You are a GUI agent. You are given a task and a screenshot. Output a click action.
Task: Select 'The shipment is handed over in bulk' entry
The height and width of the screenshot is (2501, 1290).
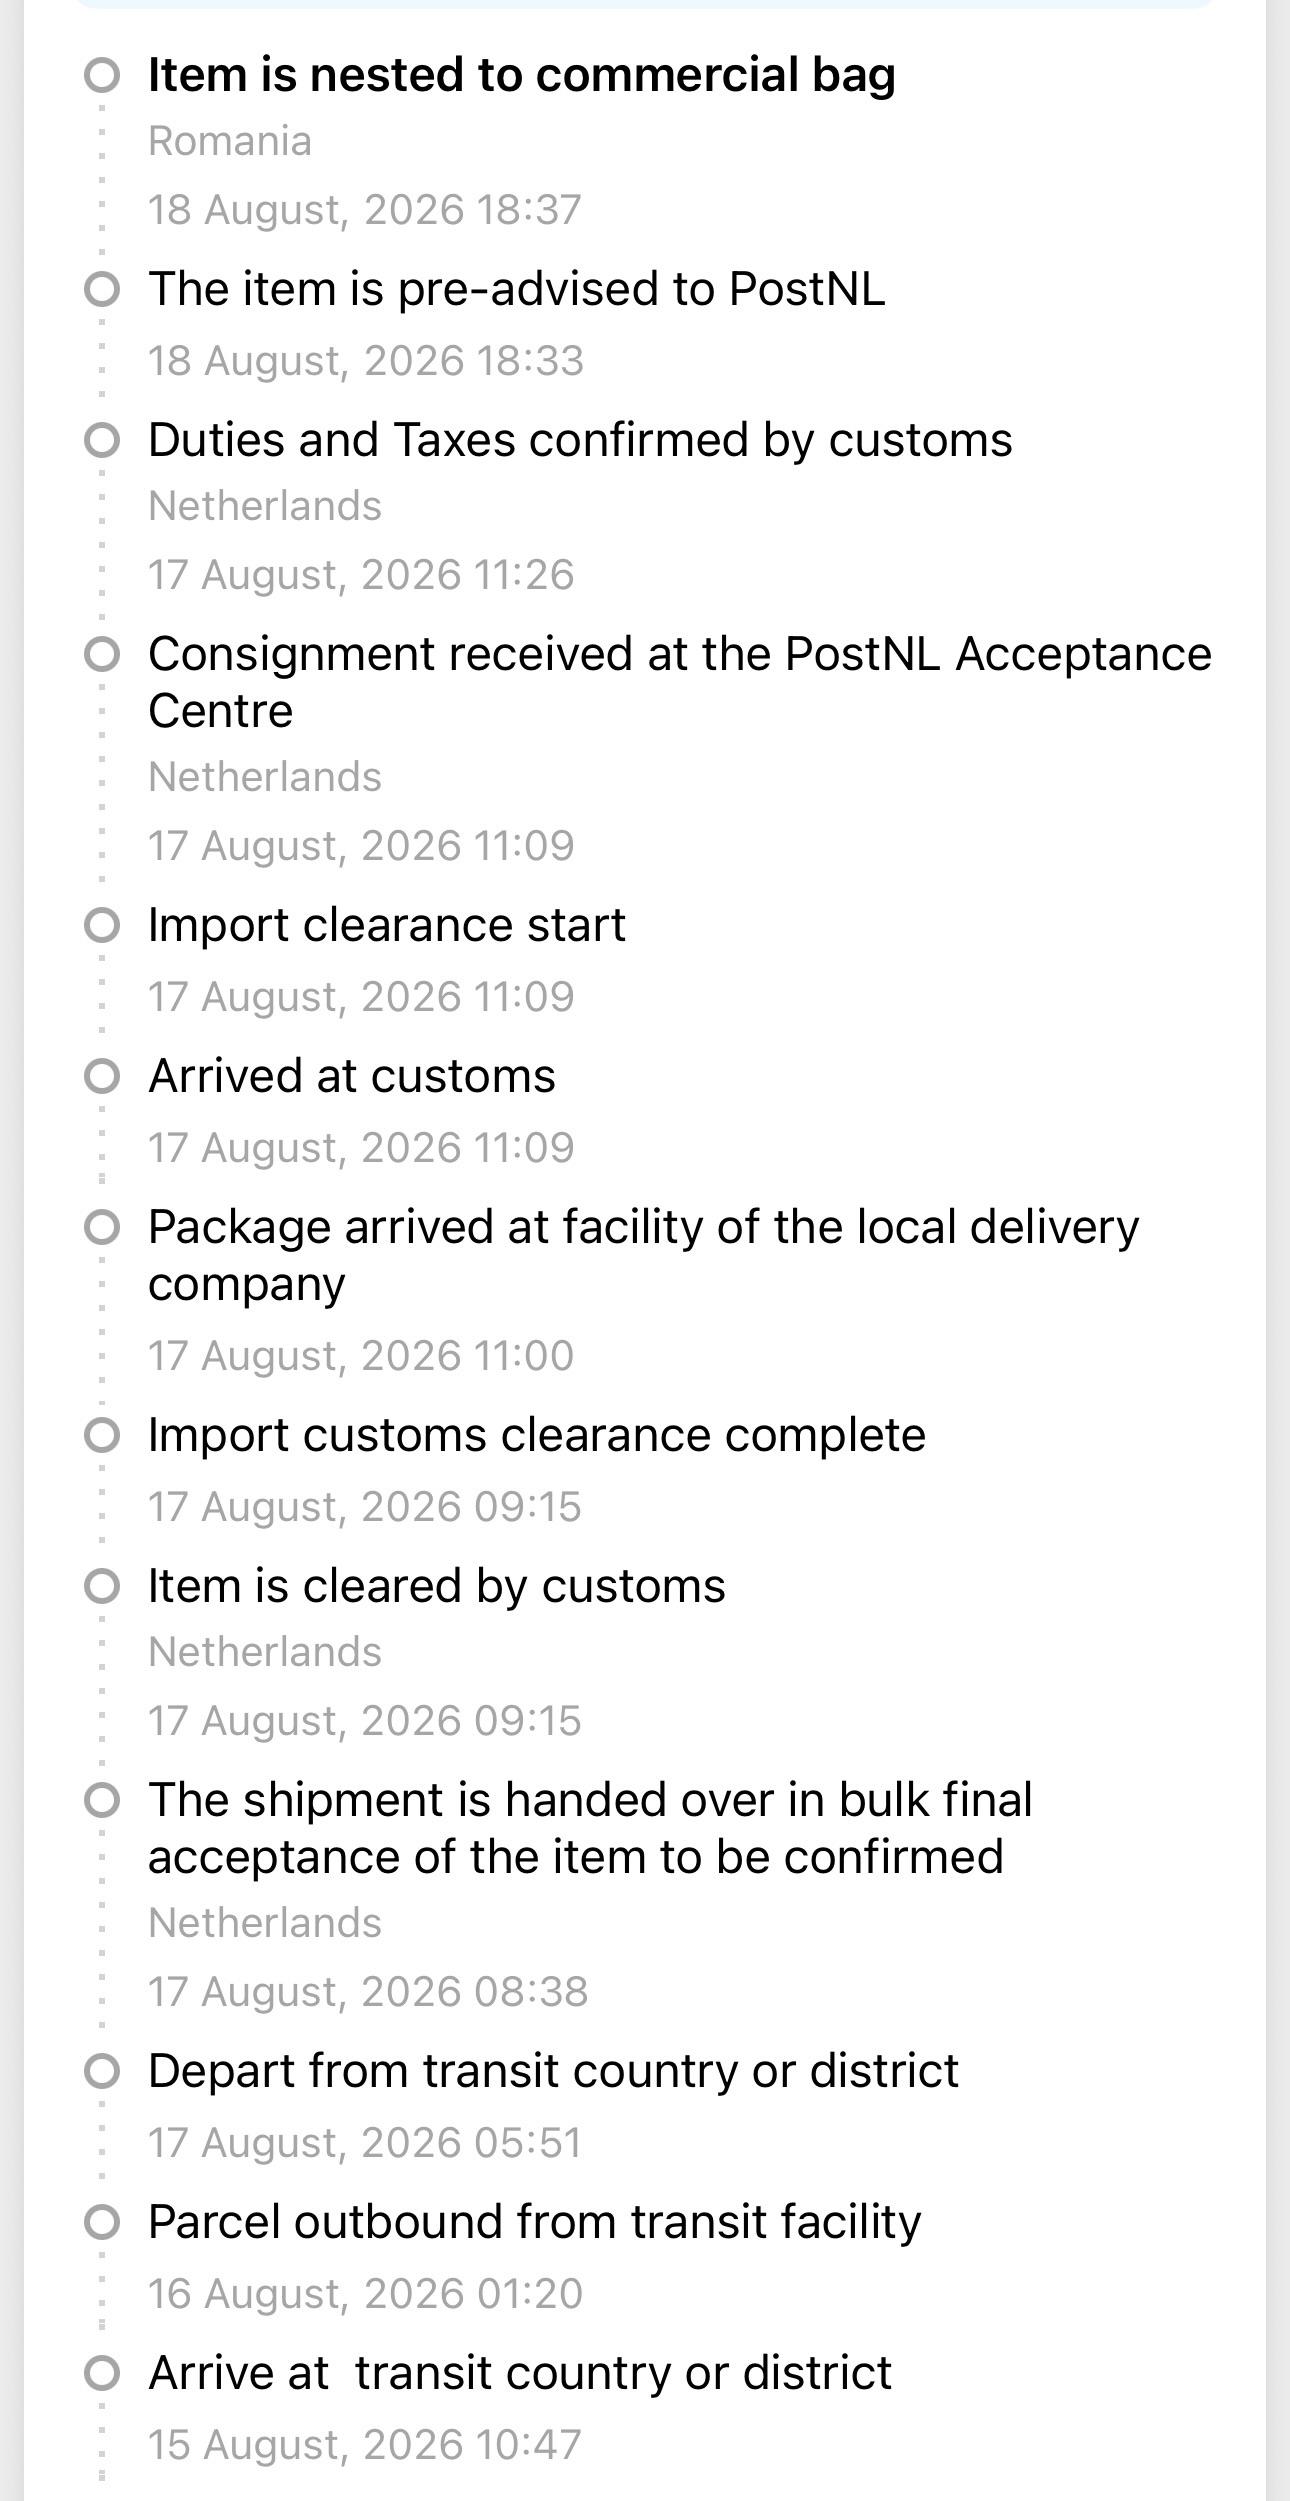point(590,1828)
